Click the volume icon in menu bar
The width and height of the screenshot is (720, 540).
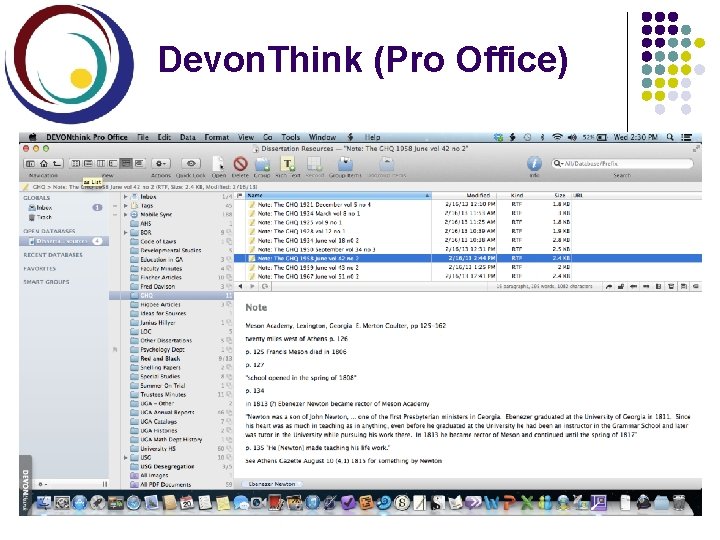click(x=572, y=137)
